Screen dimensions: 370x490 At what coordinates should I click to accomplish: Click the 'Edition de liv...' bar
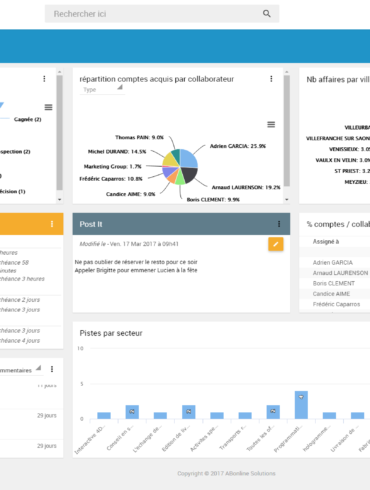(x=189, y=412)
